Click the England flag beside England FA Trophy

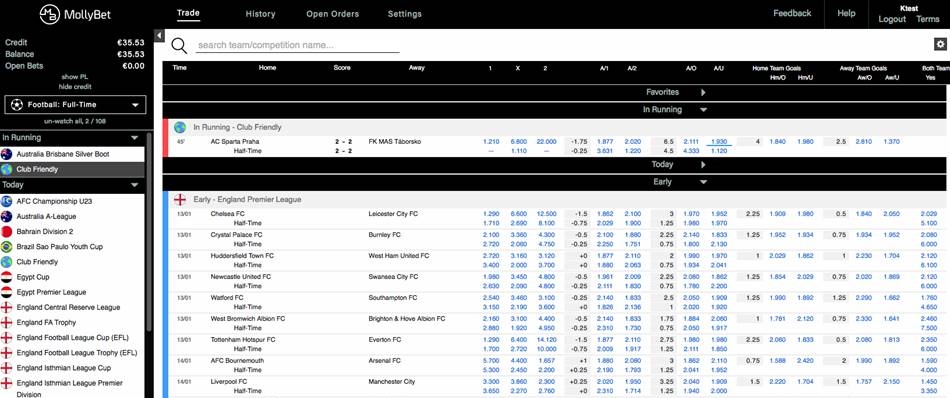7,322
